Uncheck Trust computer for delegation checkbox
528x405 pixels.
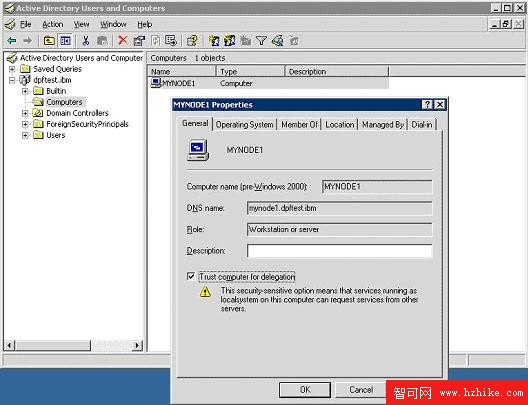pos(191,276)
